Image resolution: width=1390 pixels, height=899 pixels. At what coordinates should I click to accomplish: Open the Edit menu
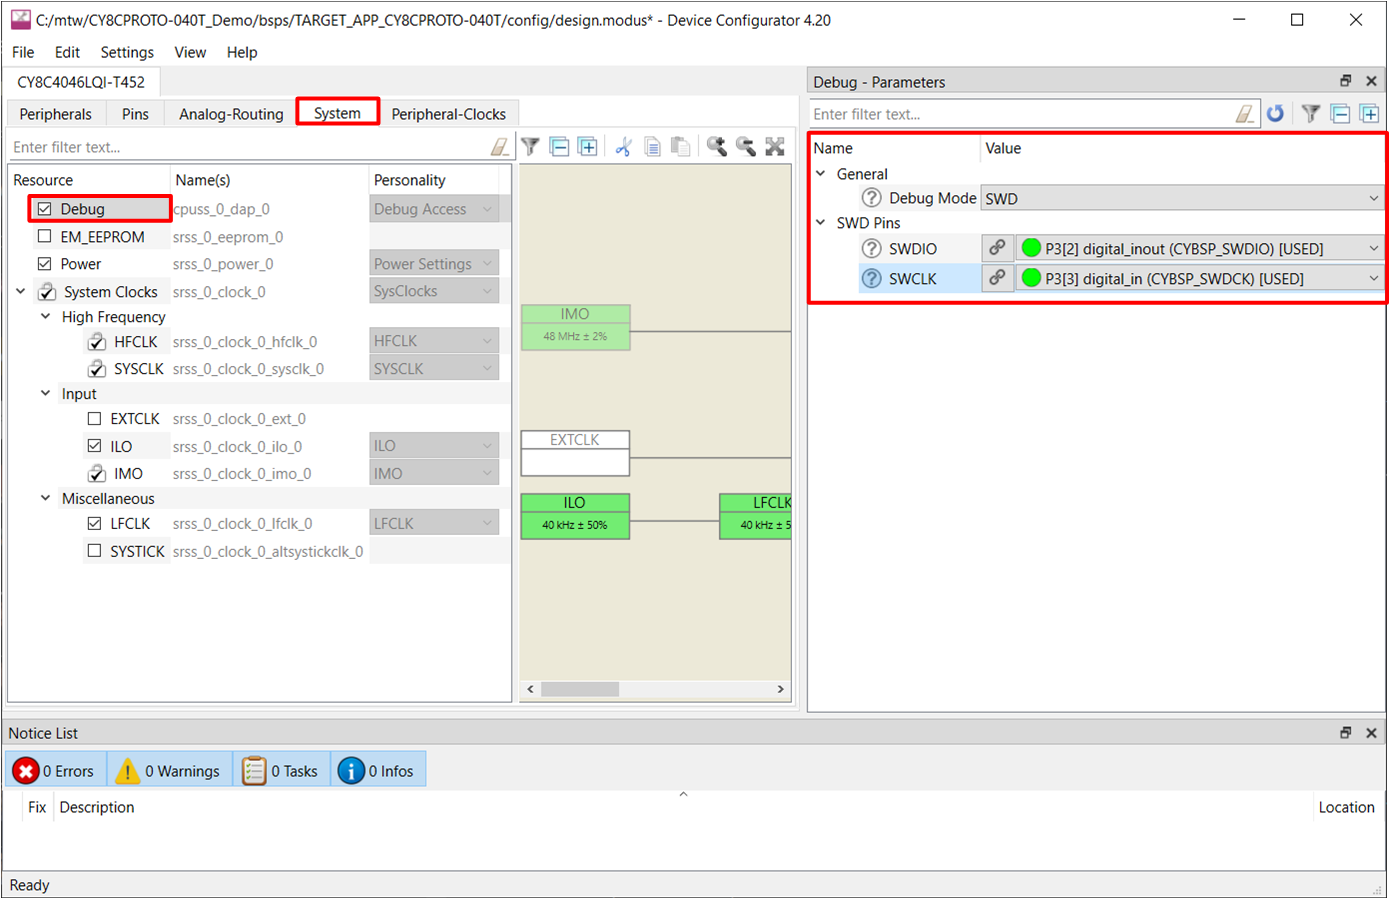coord(67,52)
